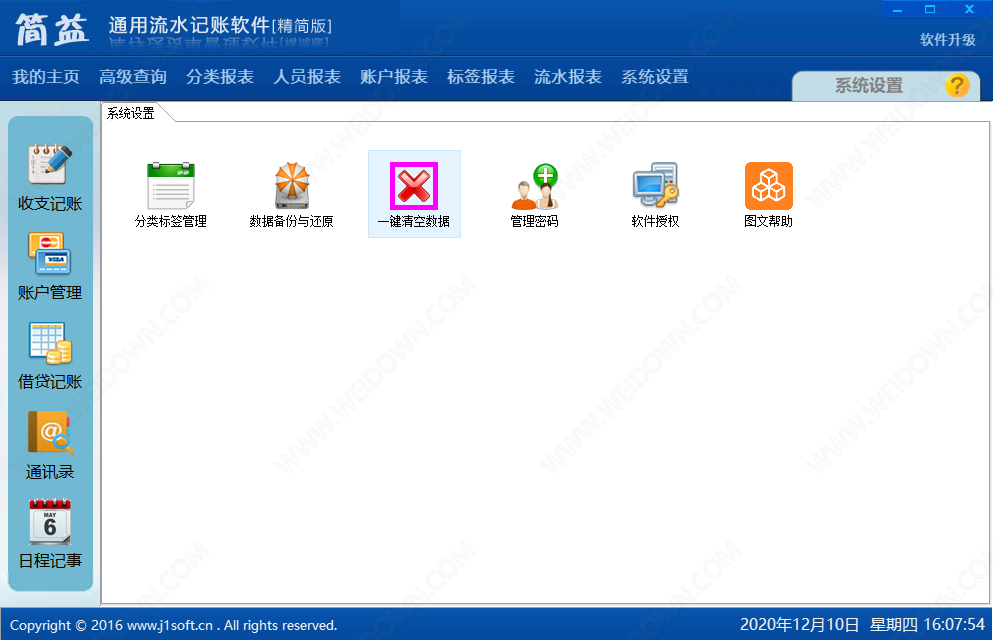Open 高级查询 menu

[x=133, y=77]
